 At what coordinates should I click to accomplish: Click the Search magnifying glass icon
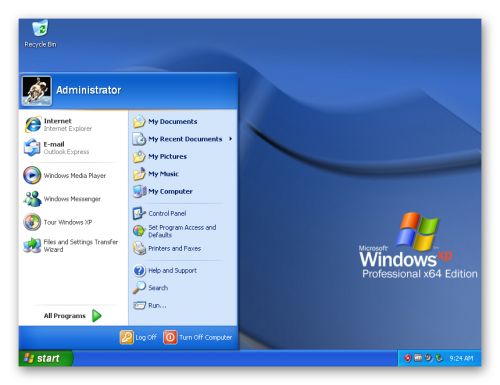(139, 288)
